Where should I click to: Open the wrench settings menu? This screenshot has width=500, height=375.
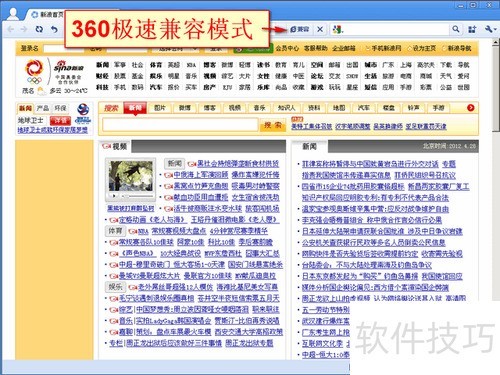pyautogui.click(x=490, y=29)
